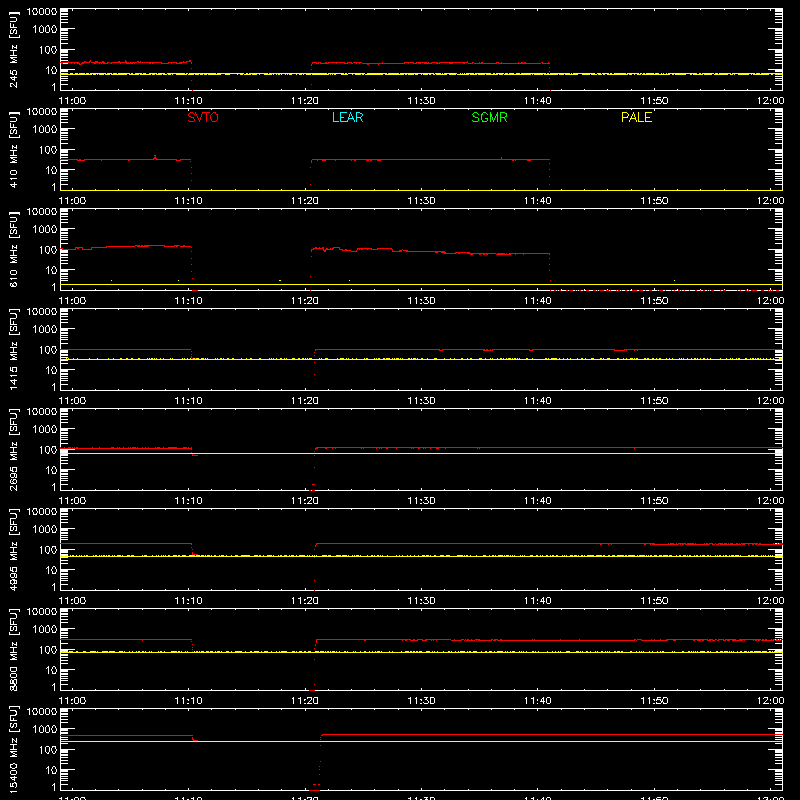Click the 10000 tick of 245 MHz plot
Viewport: 800px width, 800px height.
tap(42, 12)
